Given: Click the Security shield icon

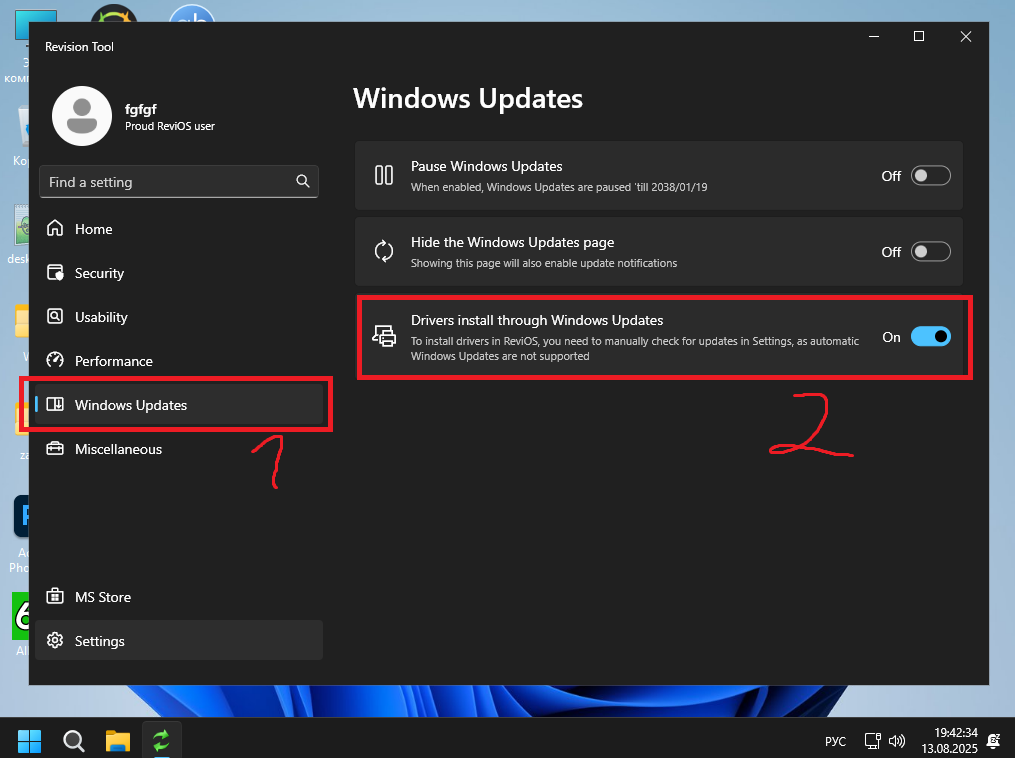Looking at the screenshot, I should tap(55, 273).
